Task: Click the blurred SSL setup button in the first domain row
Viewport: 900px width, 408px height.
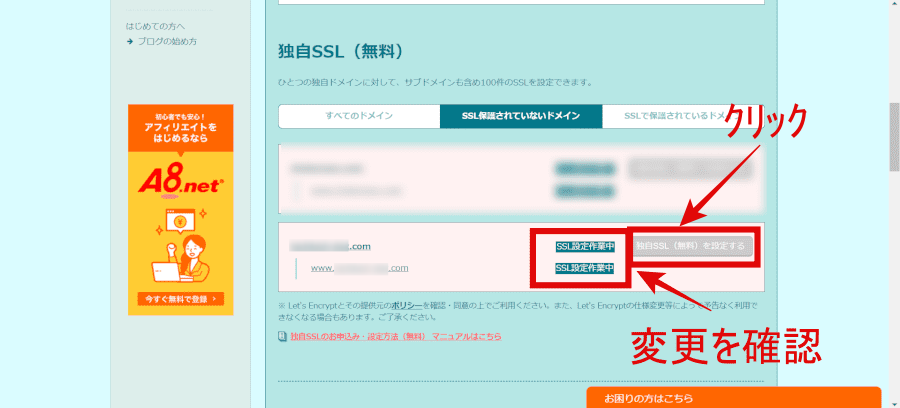Action: click(x=690, y=169)
